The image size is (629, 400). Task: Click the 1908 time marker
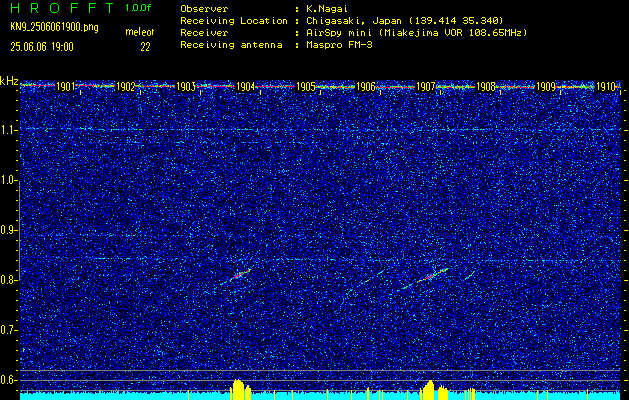486,87
